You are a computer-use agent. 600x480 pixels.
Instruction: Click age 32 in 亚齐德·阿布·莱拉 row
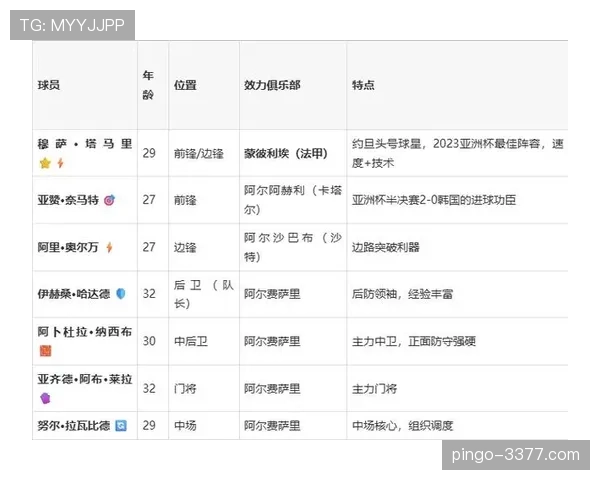point(149,389)
